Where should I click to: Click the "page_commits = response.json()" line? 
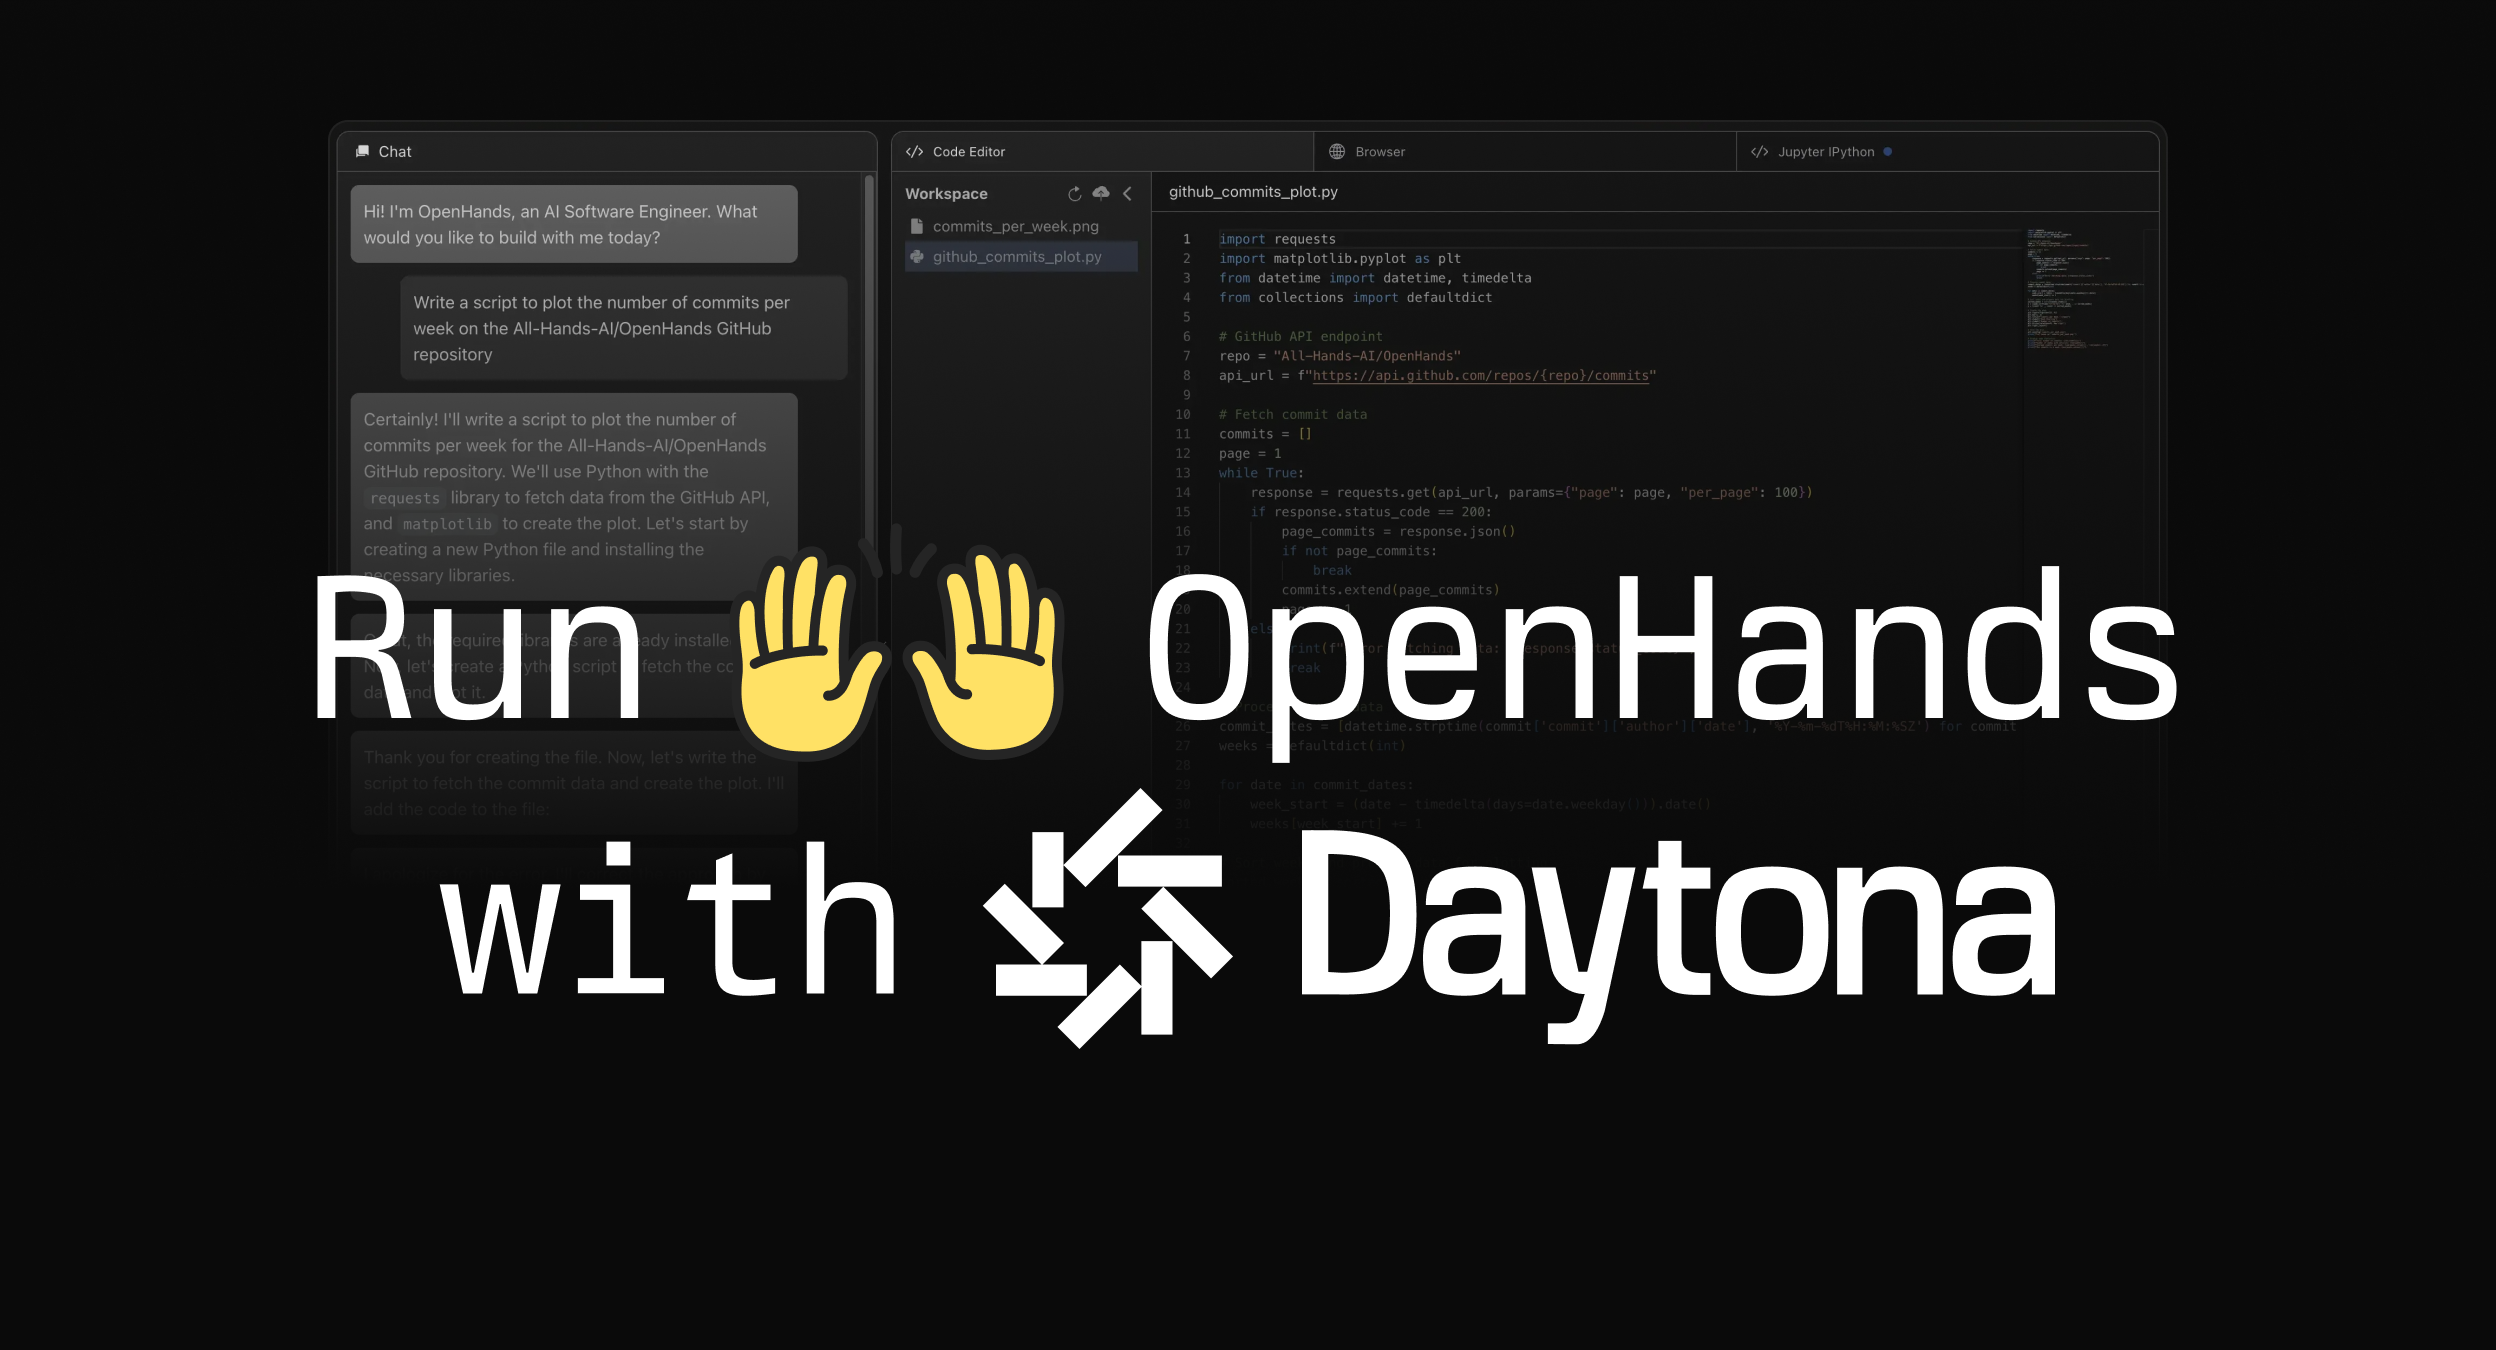coord(1398,532)
